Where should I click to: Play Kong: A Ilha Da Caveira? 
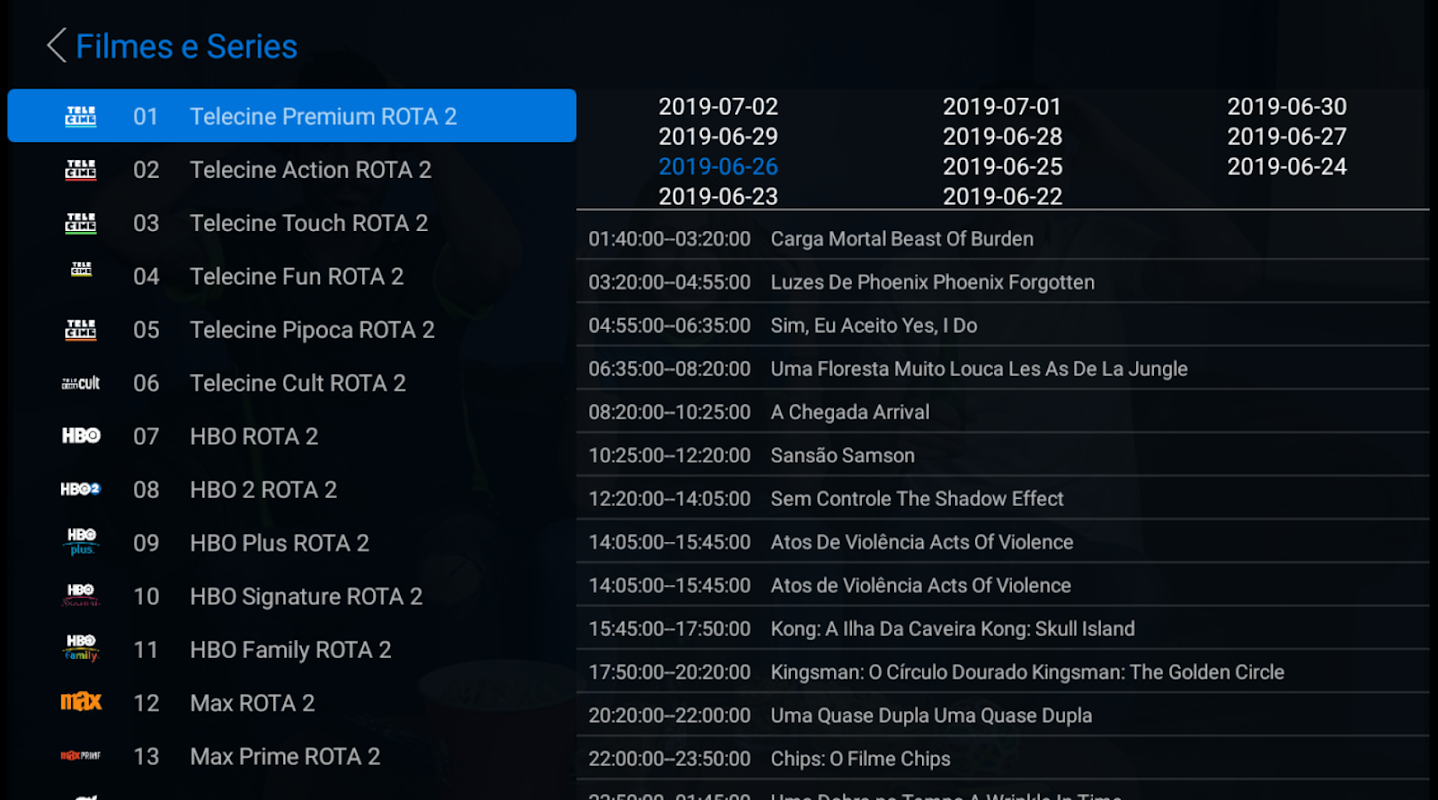(1003, 628)
